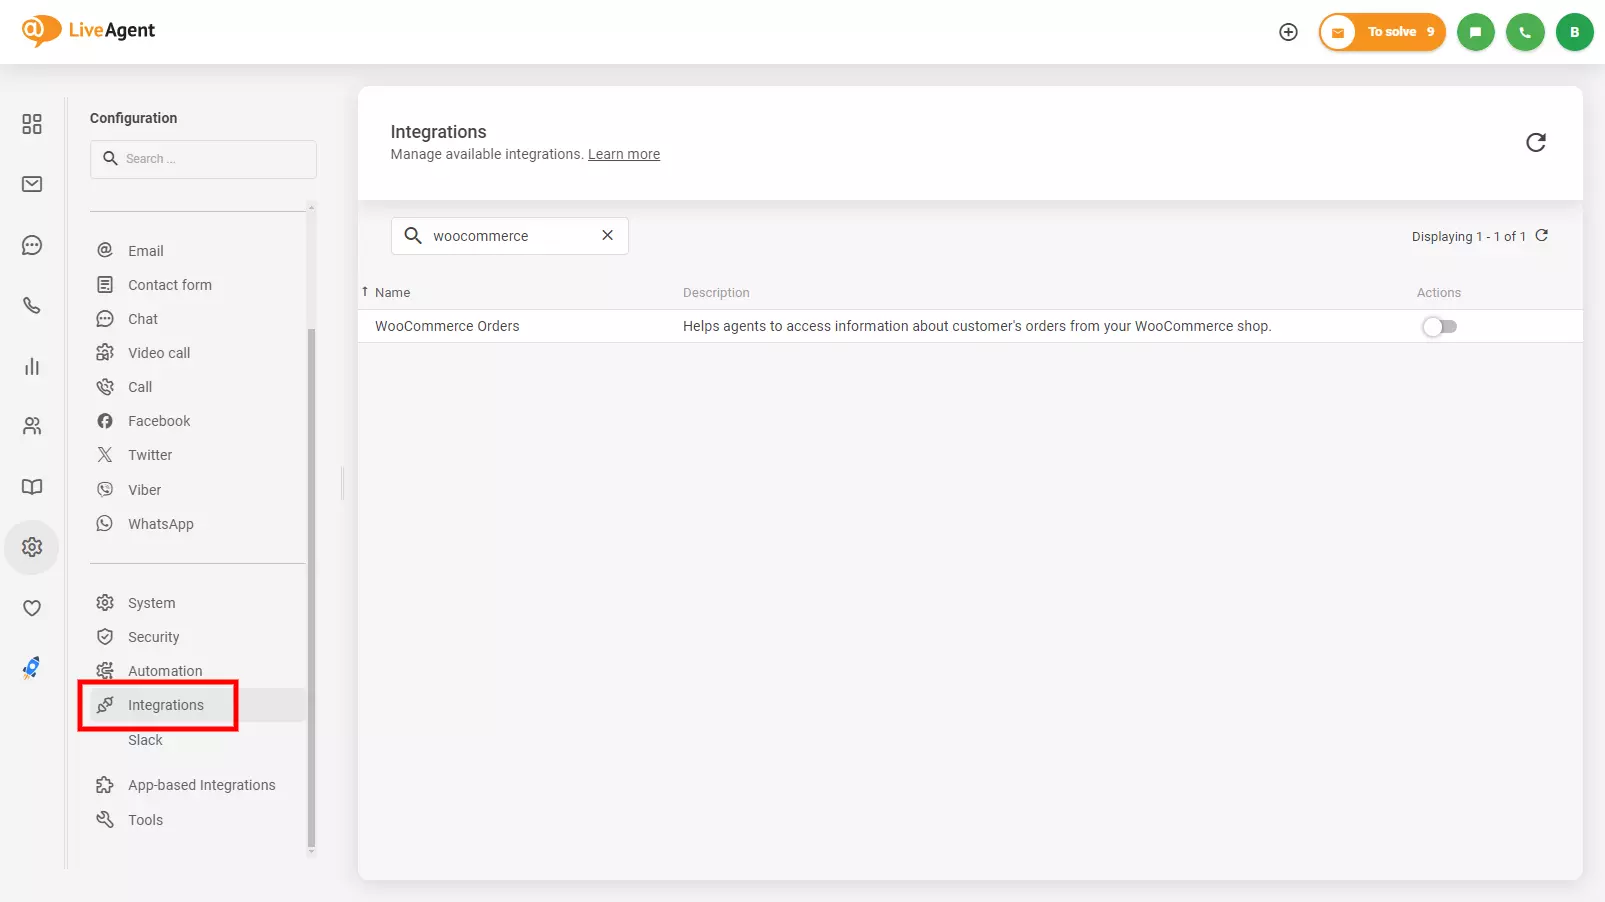Open the Knowledge Base book icon
1605x902 pixels.
pyautogui.click(x=31, y=487)
